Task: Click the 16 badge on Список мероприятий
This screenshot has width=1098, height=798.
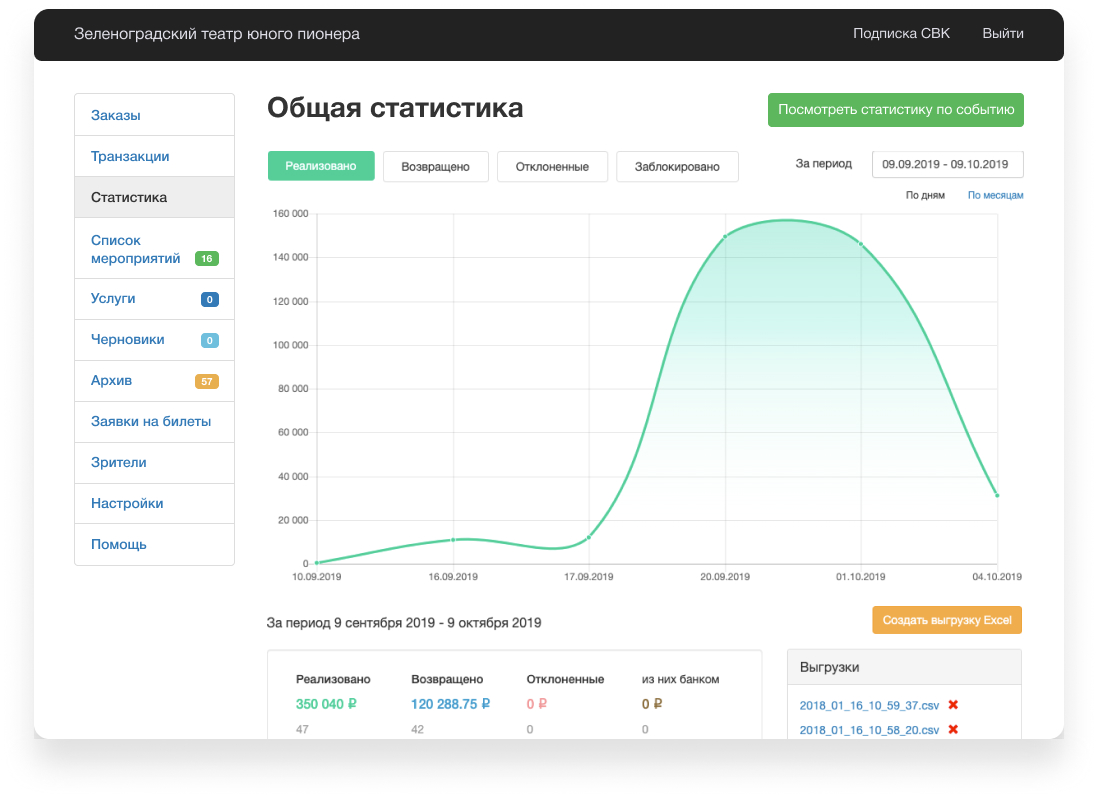Action: coord(207,258)
